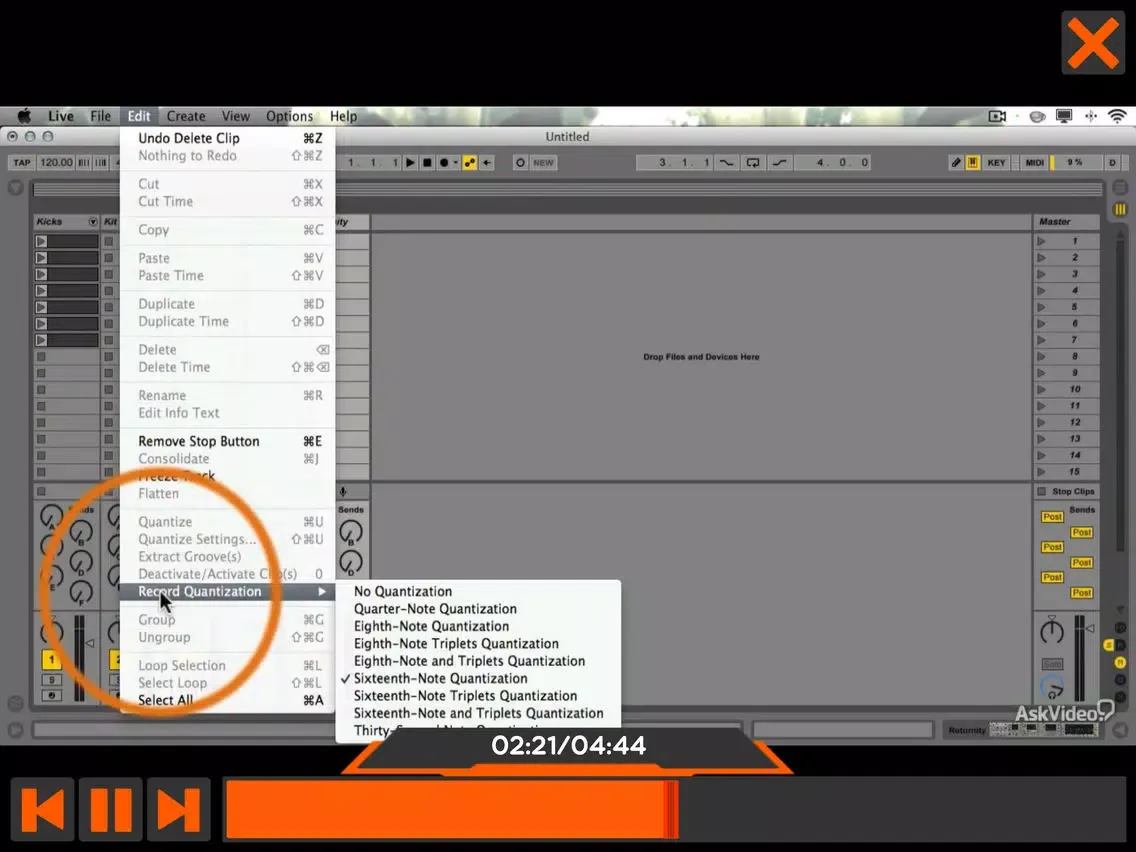The width and height of the screenshot is (1136, 852).
Task: Choose Undo Delete Clip
Action: click(227, 138)
